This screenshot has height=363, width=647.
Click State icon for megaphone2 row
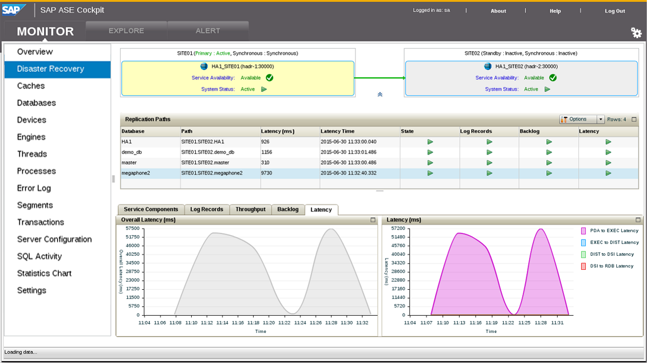tap(430, 173)
